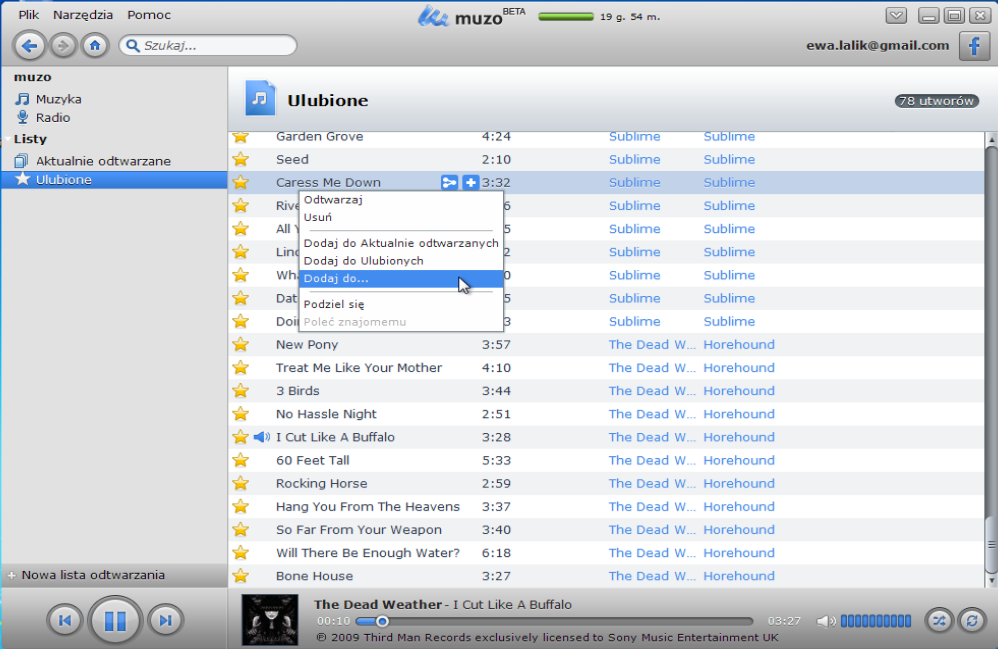Click the playback progress slider
998x649 pixels.
[x=554, y=621]
